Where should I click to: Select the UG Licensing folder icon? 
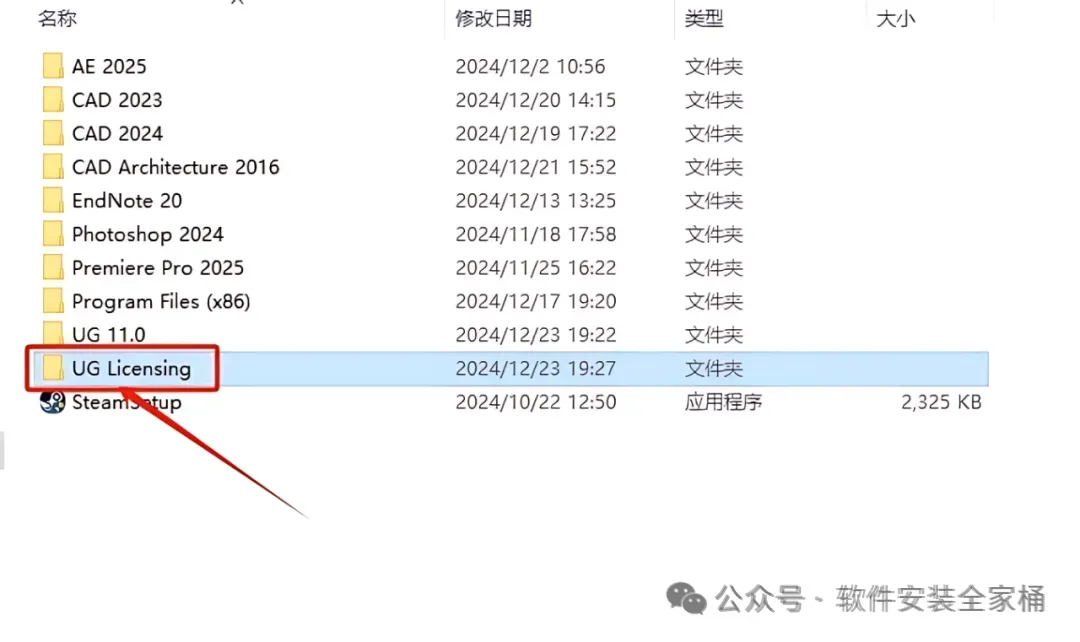point(52,369)
